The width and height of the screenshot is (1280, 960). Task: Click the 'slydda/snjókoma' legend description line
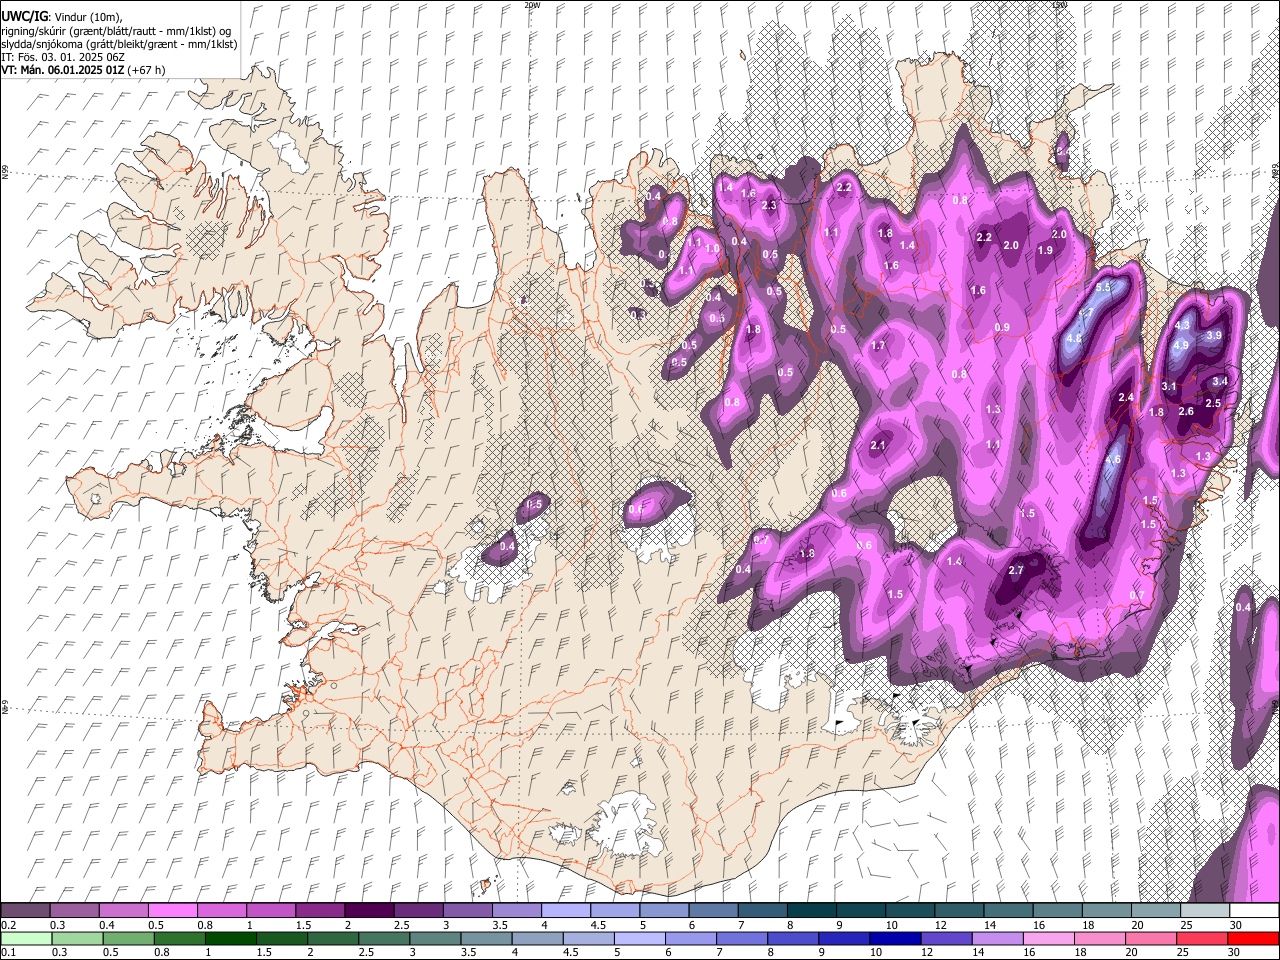[x=119, y=44]
